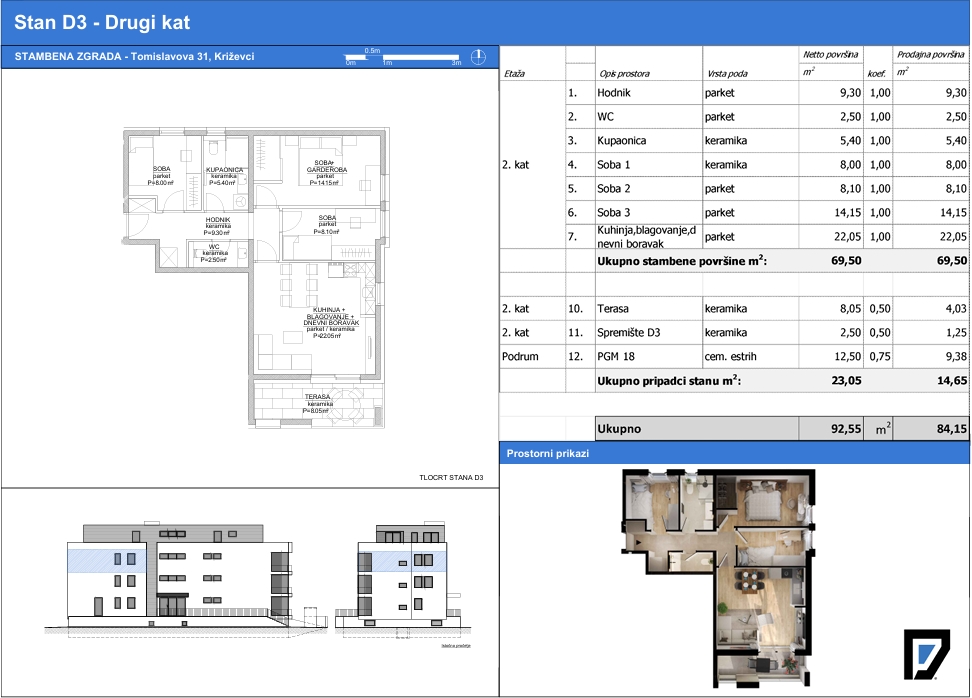The image size is (972, 698).
Task: Open the front building elevation drawing
Action: tap(186, 579)
